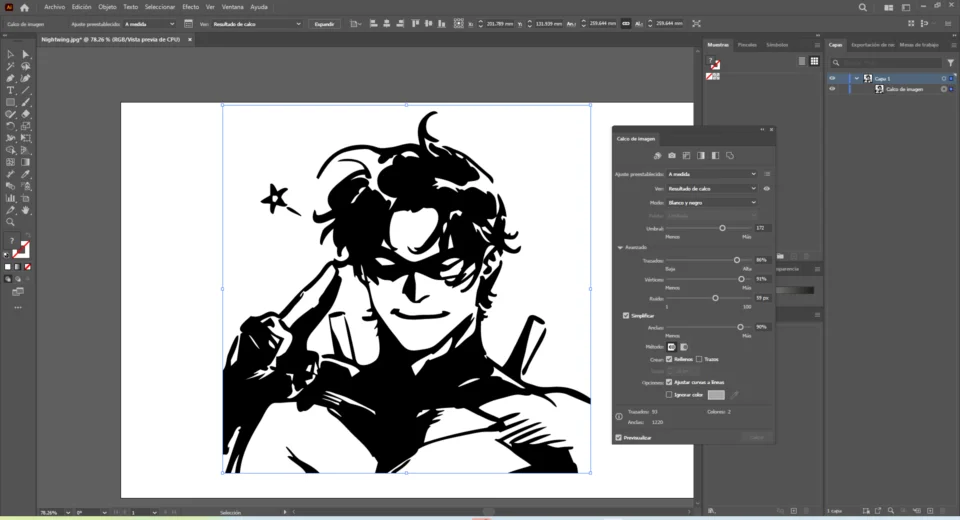Enable the Trazos checkbox
The width and height of the screenshot is (960, 520).
pos(699,360)
